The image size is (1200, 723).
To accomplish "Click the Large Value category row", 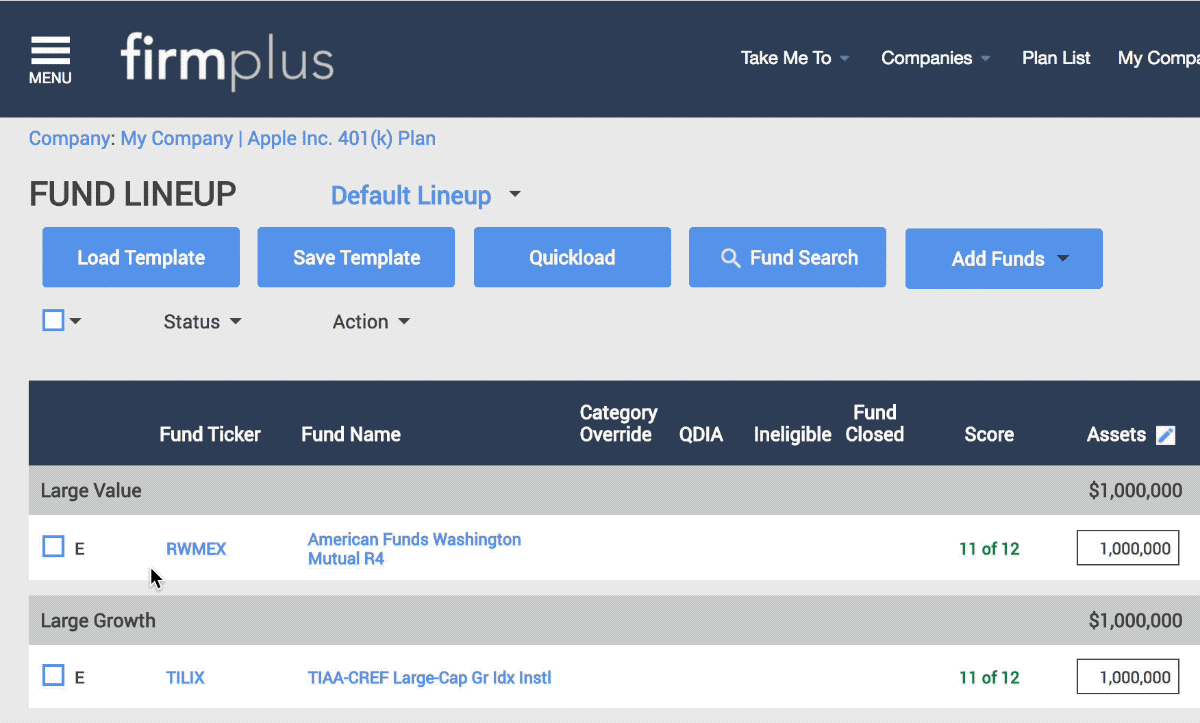I will tap(614, 491).
